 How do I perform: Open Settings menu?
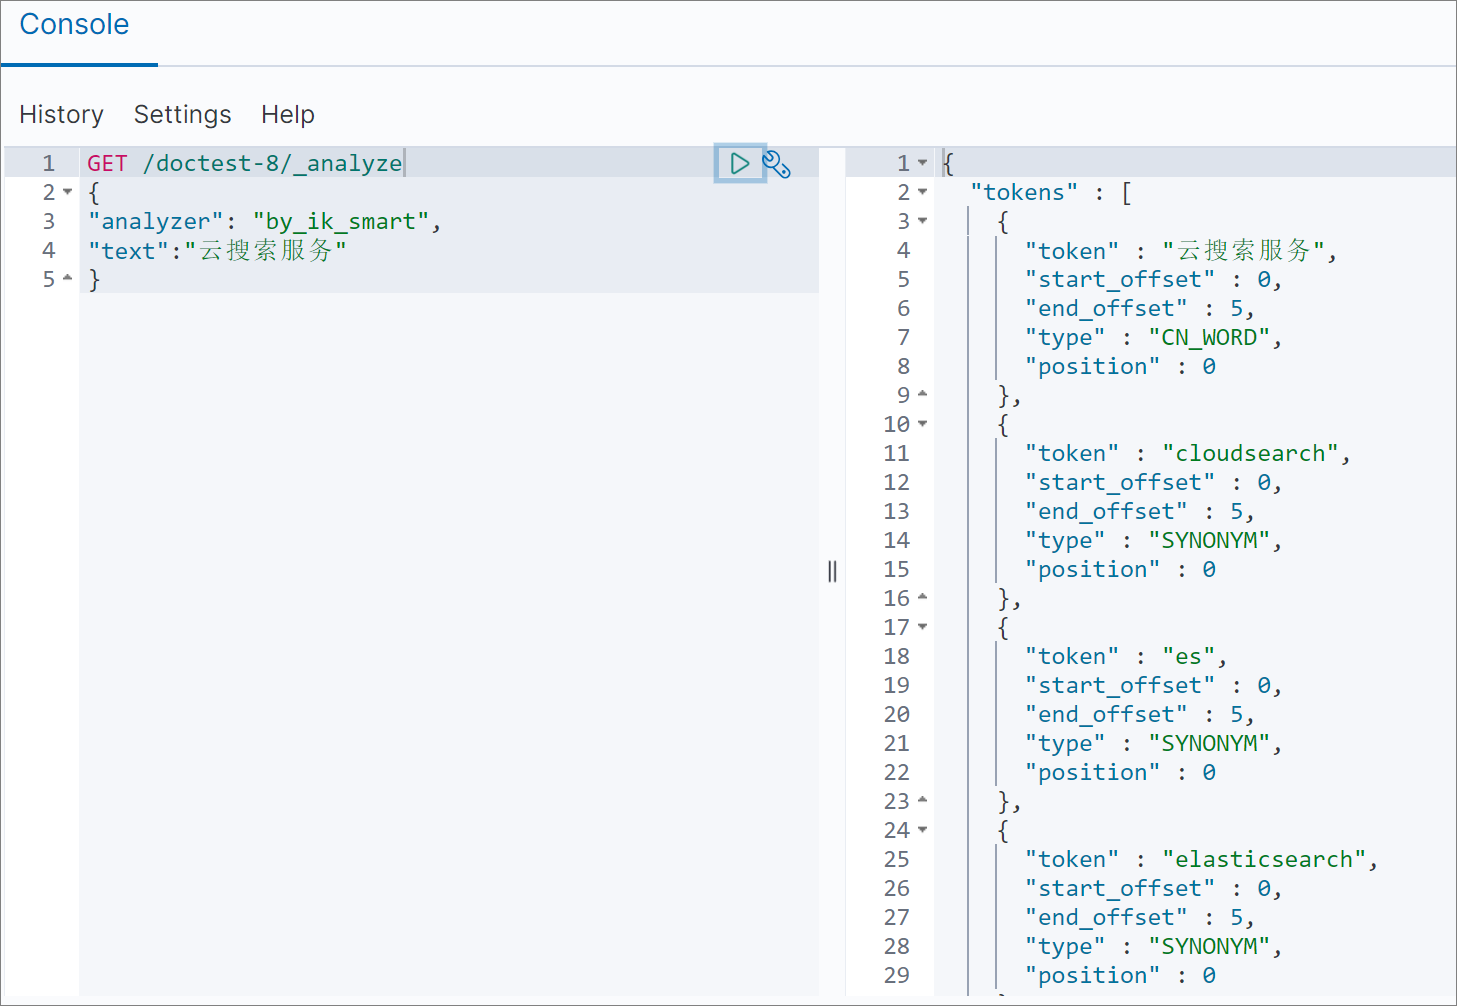183,115
